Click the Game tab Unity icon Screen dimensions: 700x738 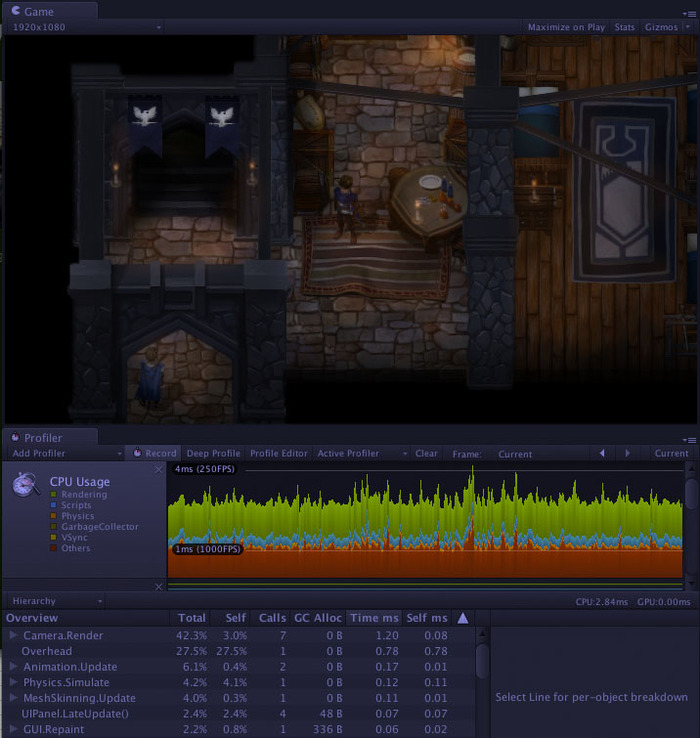(16, 10)
